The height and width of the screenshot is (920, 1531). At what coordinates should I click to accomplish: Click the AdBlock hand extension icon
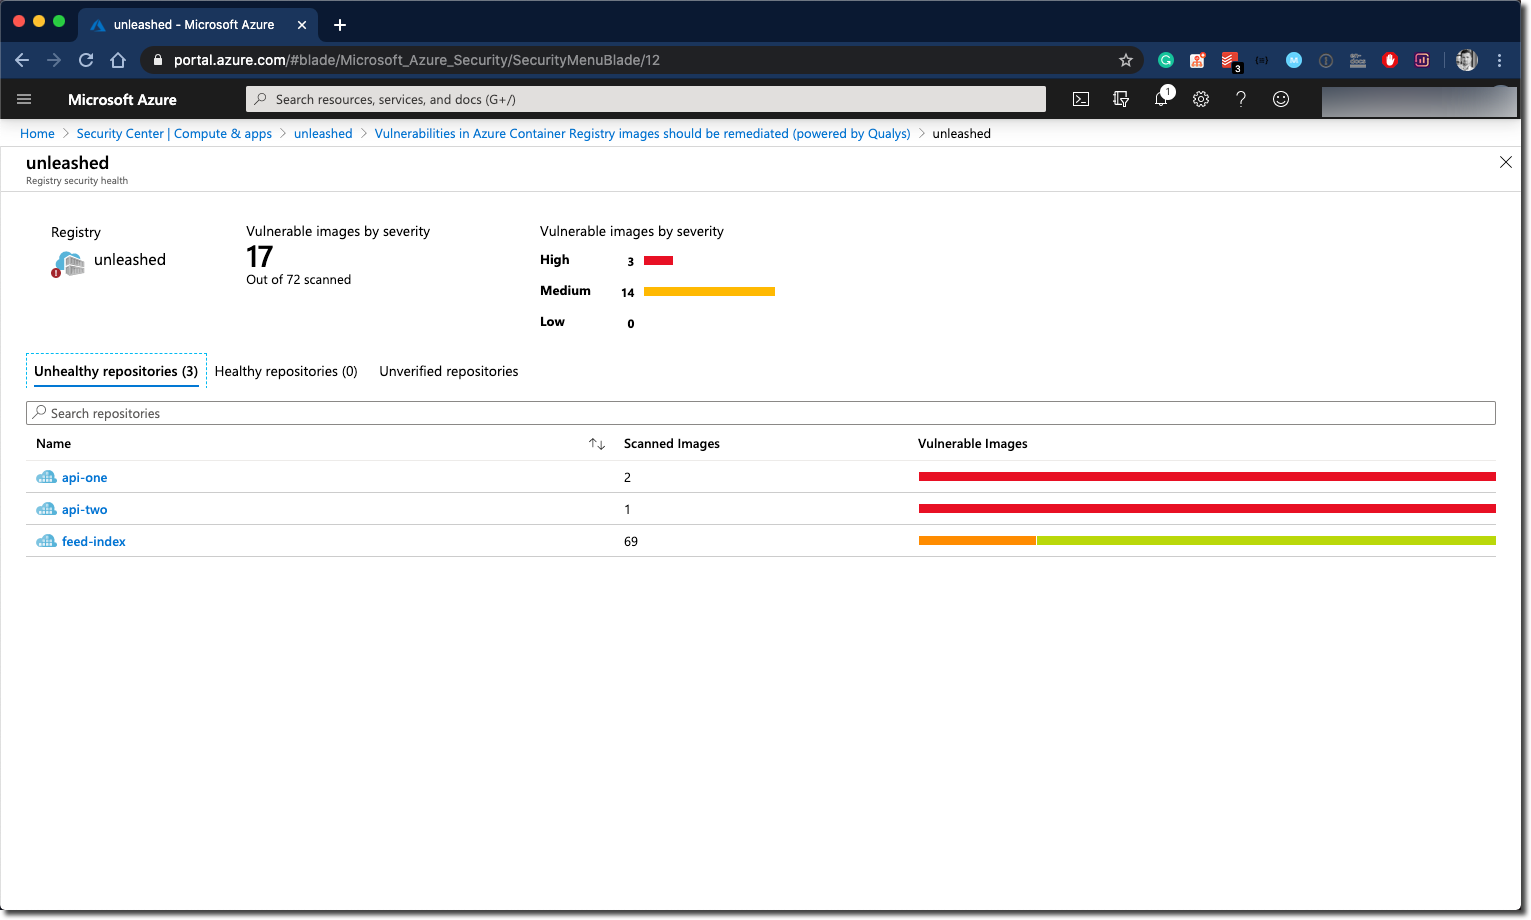click(x=1390, y=60)
